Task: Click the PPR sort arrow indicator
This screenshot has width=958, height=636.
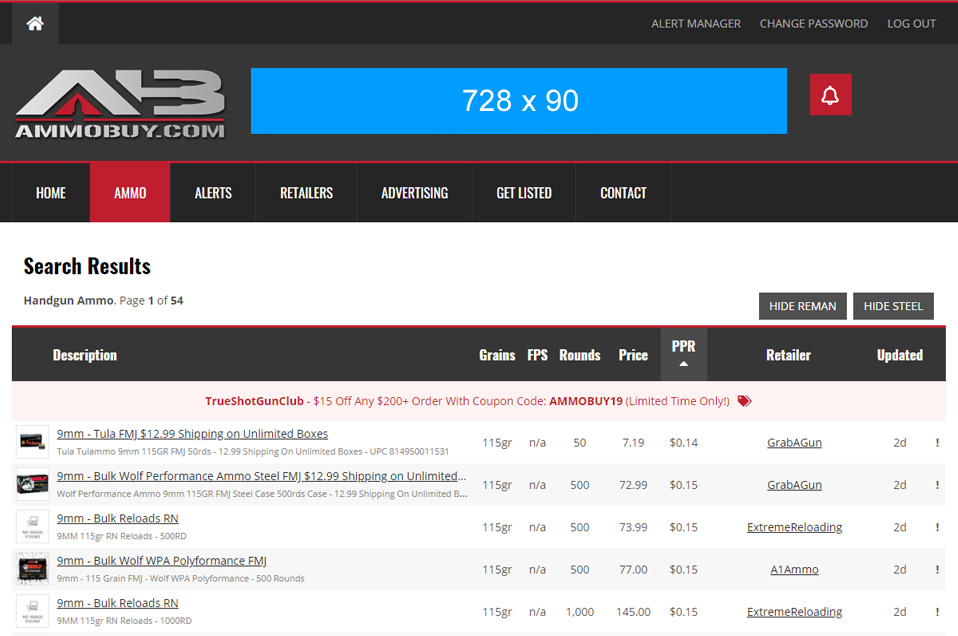Action: tap(684, 364)
